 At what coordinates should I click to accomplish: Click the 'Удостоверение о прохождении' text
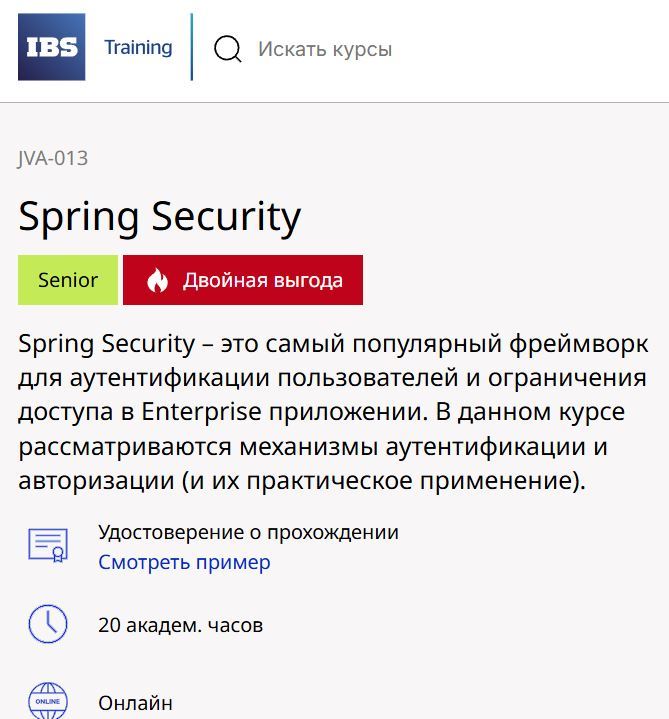click(x=248, y=532)
